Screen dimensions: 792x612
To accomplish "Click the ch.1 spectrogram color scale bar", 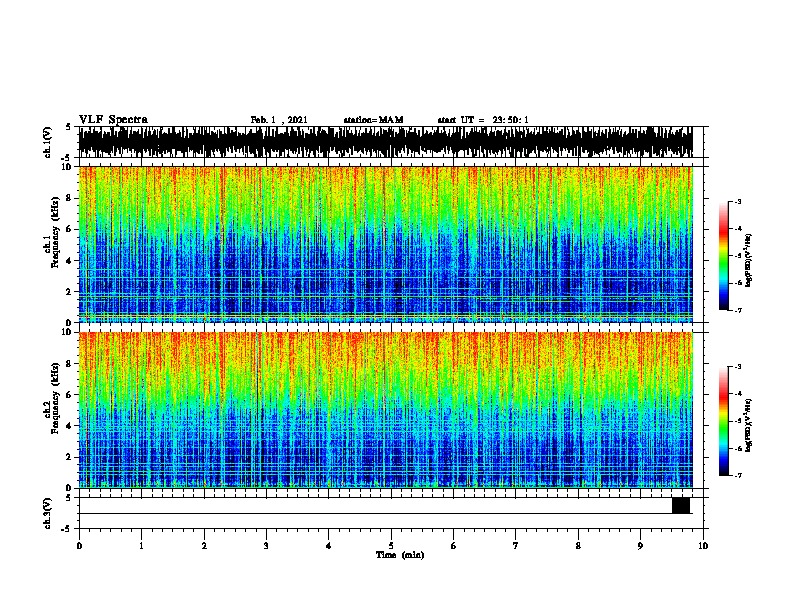I will pos(724,256).
